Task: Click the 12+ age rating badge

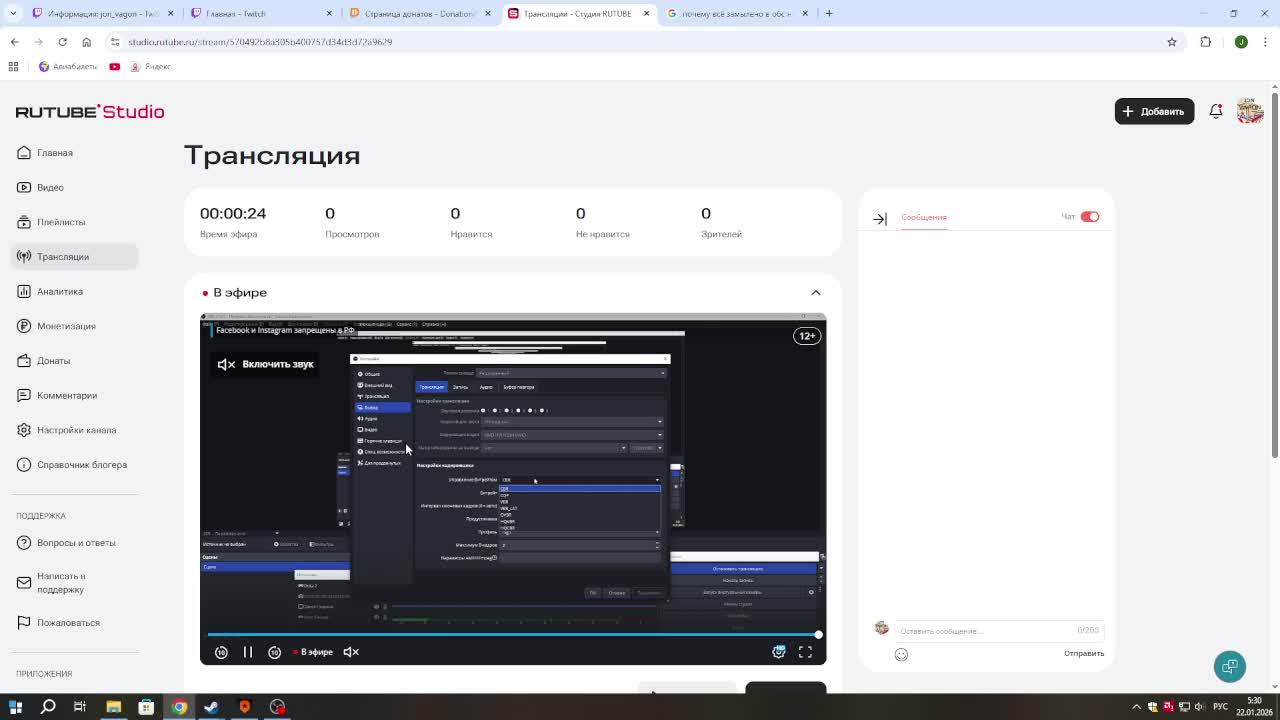Action: pos(807,336)
